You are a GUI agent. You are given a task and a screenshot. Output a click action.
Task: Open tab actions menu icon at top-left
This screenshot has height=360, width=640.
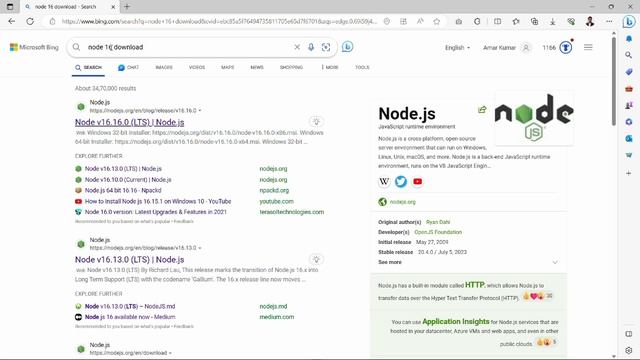click(10, 7)
